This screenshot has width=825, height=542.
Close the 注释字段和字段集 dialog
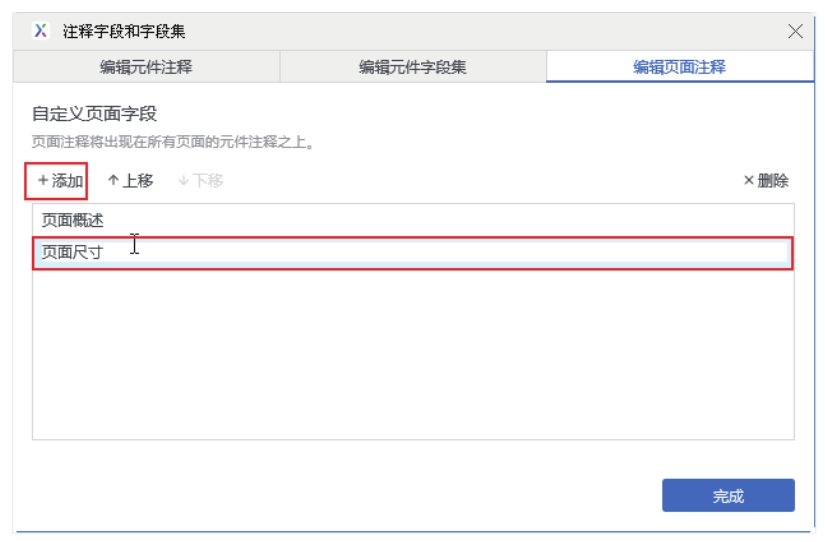[x=796, y=31]
